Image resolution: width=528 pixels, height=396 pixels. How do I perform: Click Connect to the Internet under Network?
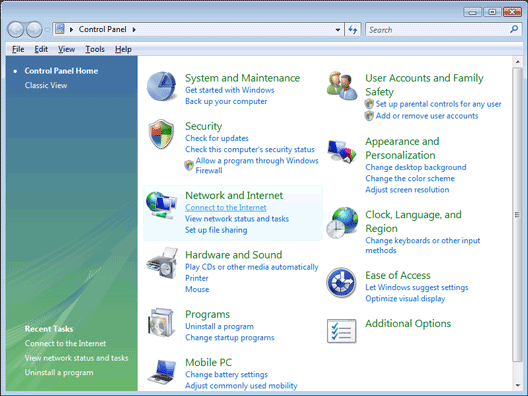click(226, 208)
